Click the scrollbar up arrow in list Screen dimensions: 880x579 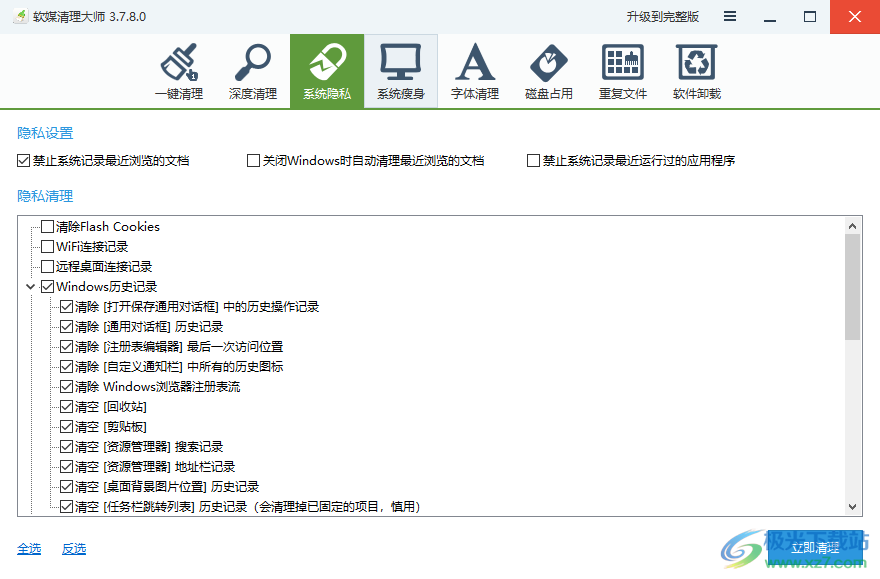(x=853, y=224)
